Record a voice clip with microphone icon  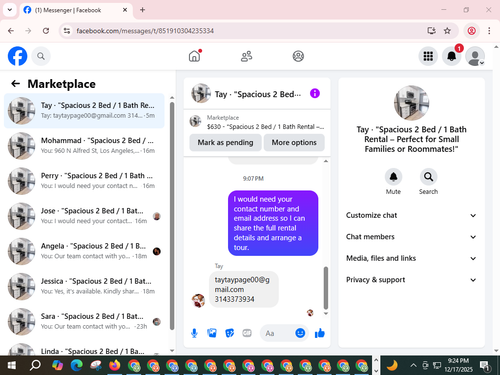point(194,333)
